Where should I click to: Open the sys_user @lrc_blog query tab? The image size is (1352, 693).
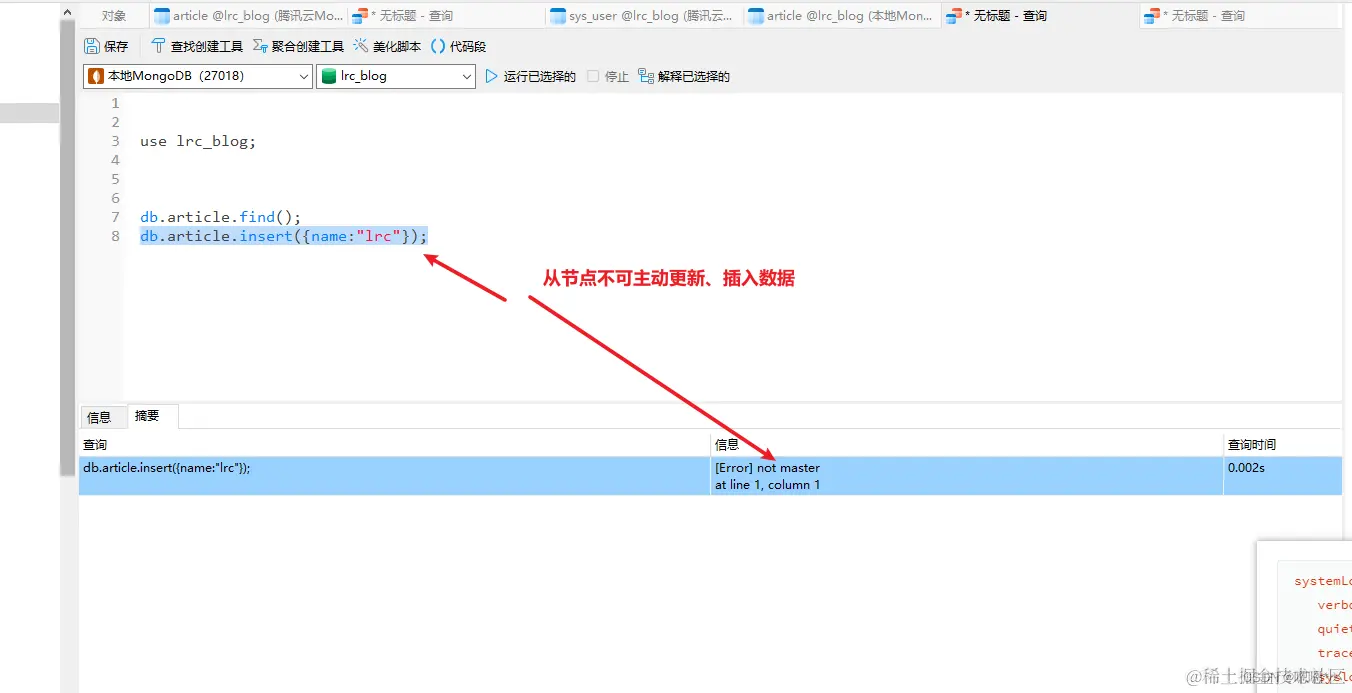click(x=641, y=15)
